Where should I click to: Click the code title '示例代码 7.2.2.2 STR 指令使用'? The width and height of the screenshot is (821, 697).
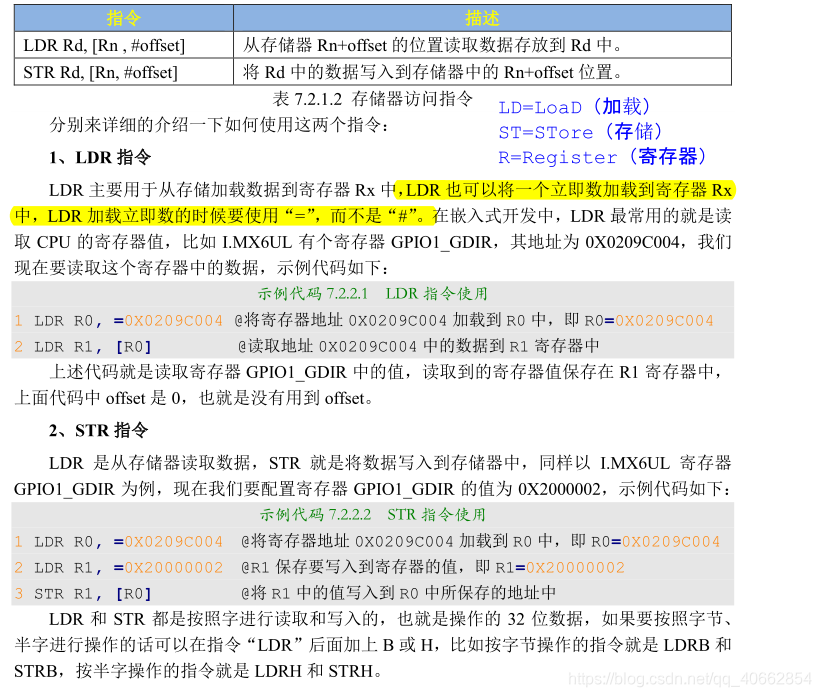point(372,514)
